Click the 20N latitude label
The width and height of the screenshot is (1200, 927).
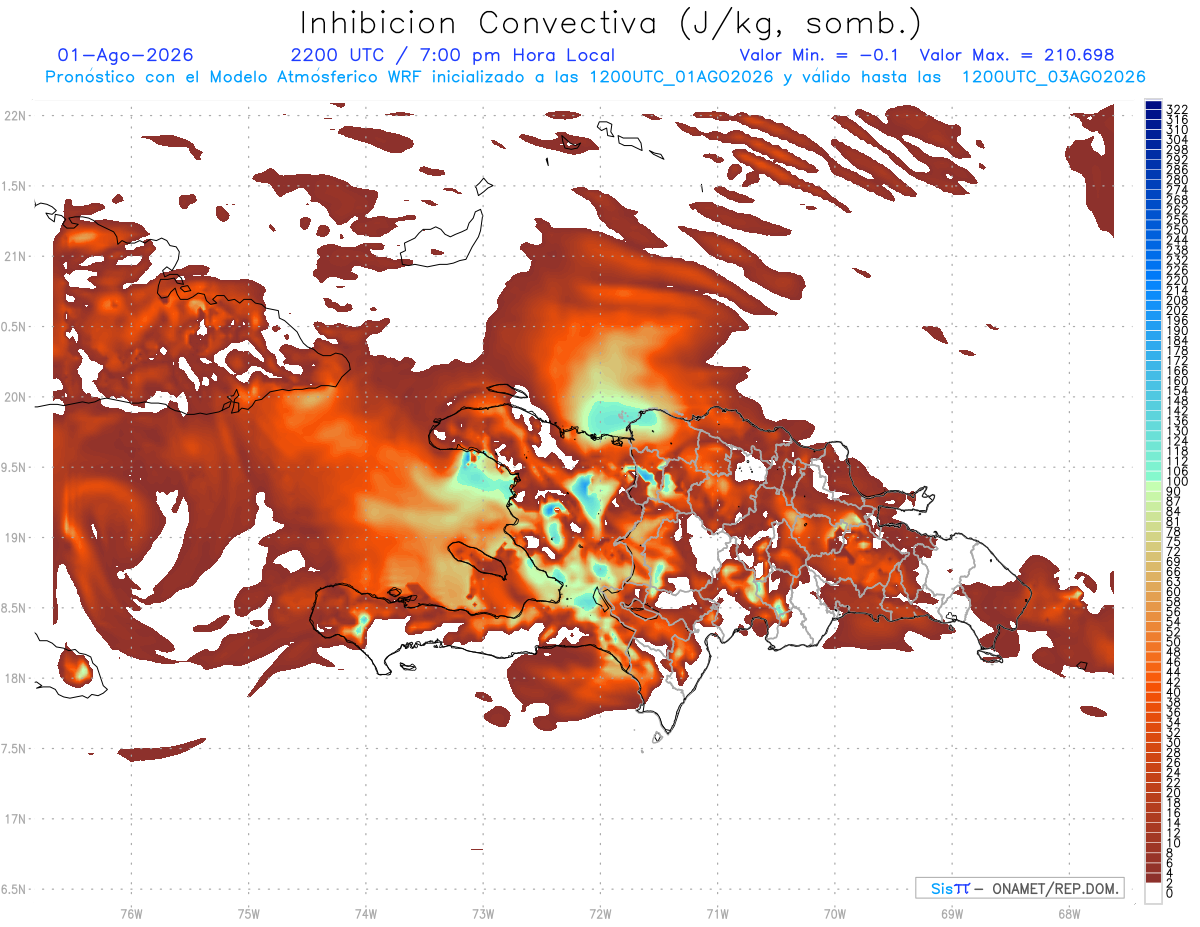click(14, 397)
